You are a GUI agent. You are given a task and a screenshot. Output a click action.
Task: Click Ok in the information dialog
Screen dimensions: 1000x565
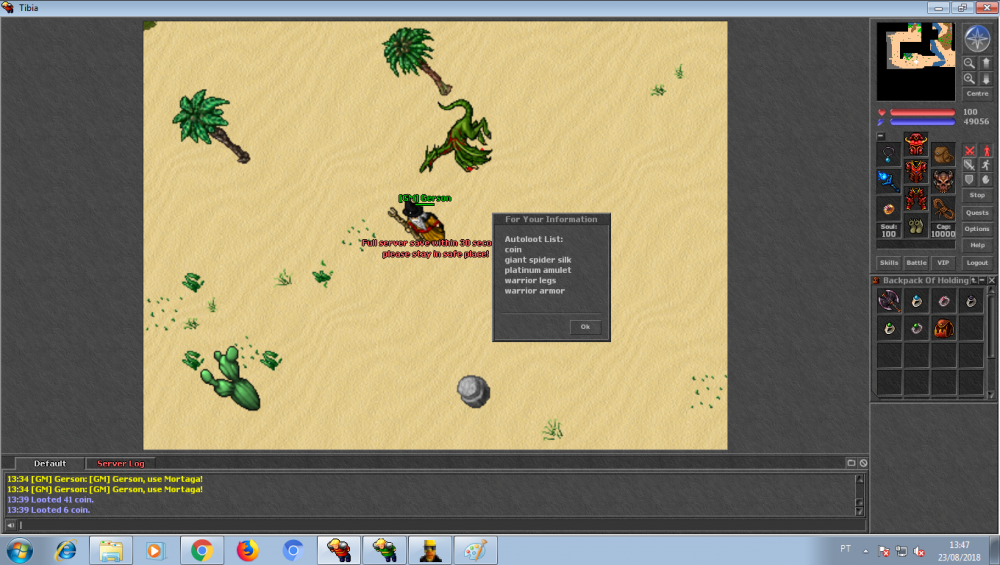tap(585, 327)
